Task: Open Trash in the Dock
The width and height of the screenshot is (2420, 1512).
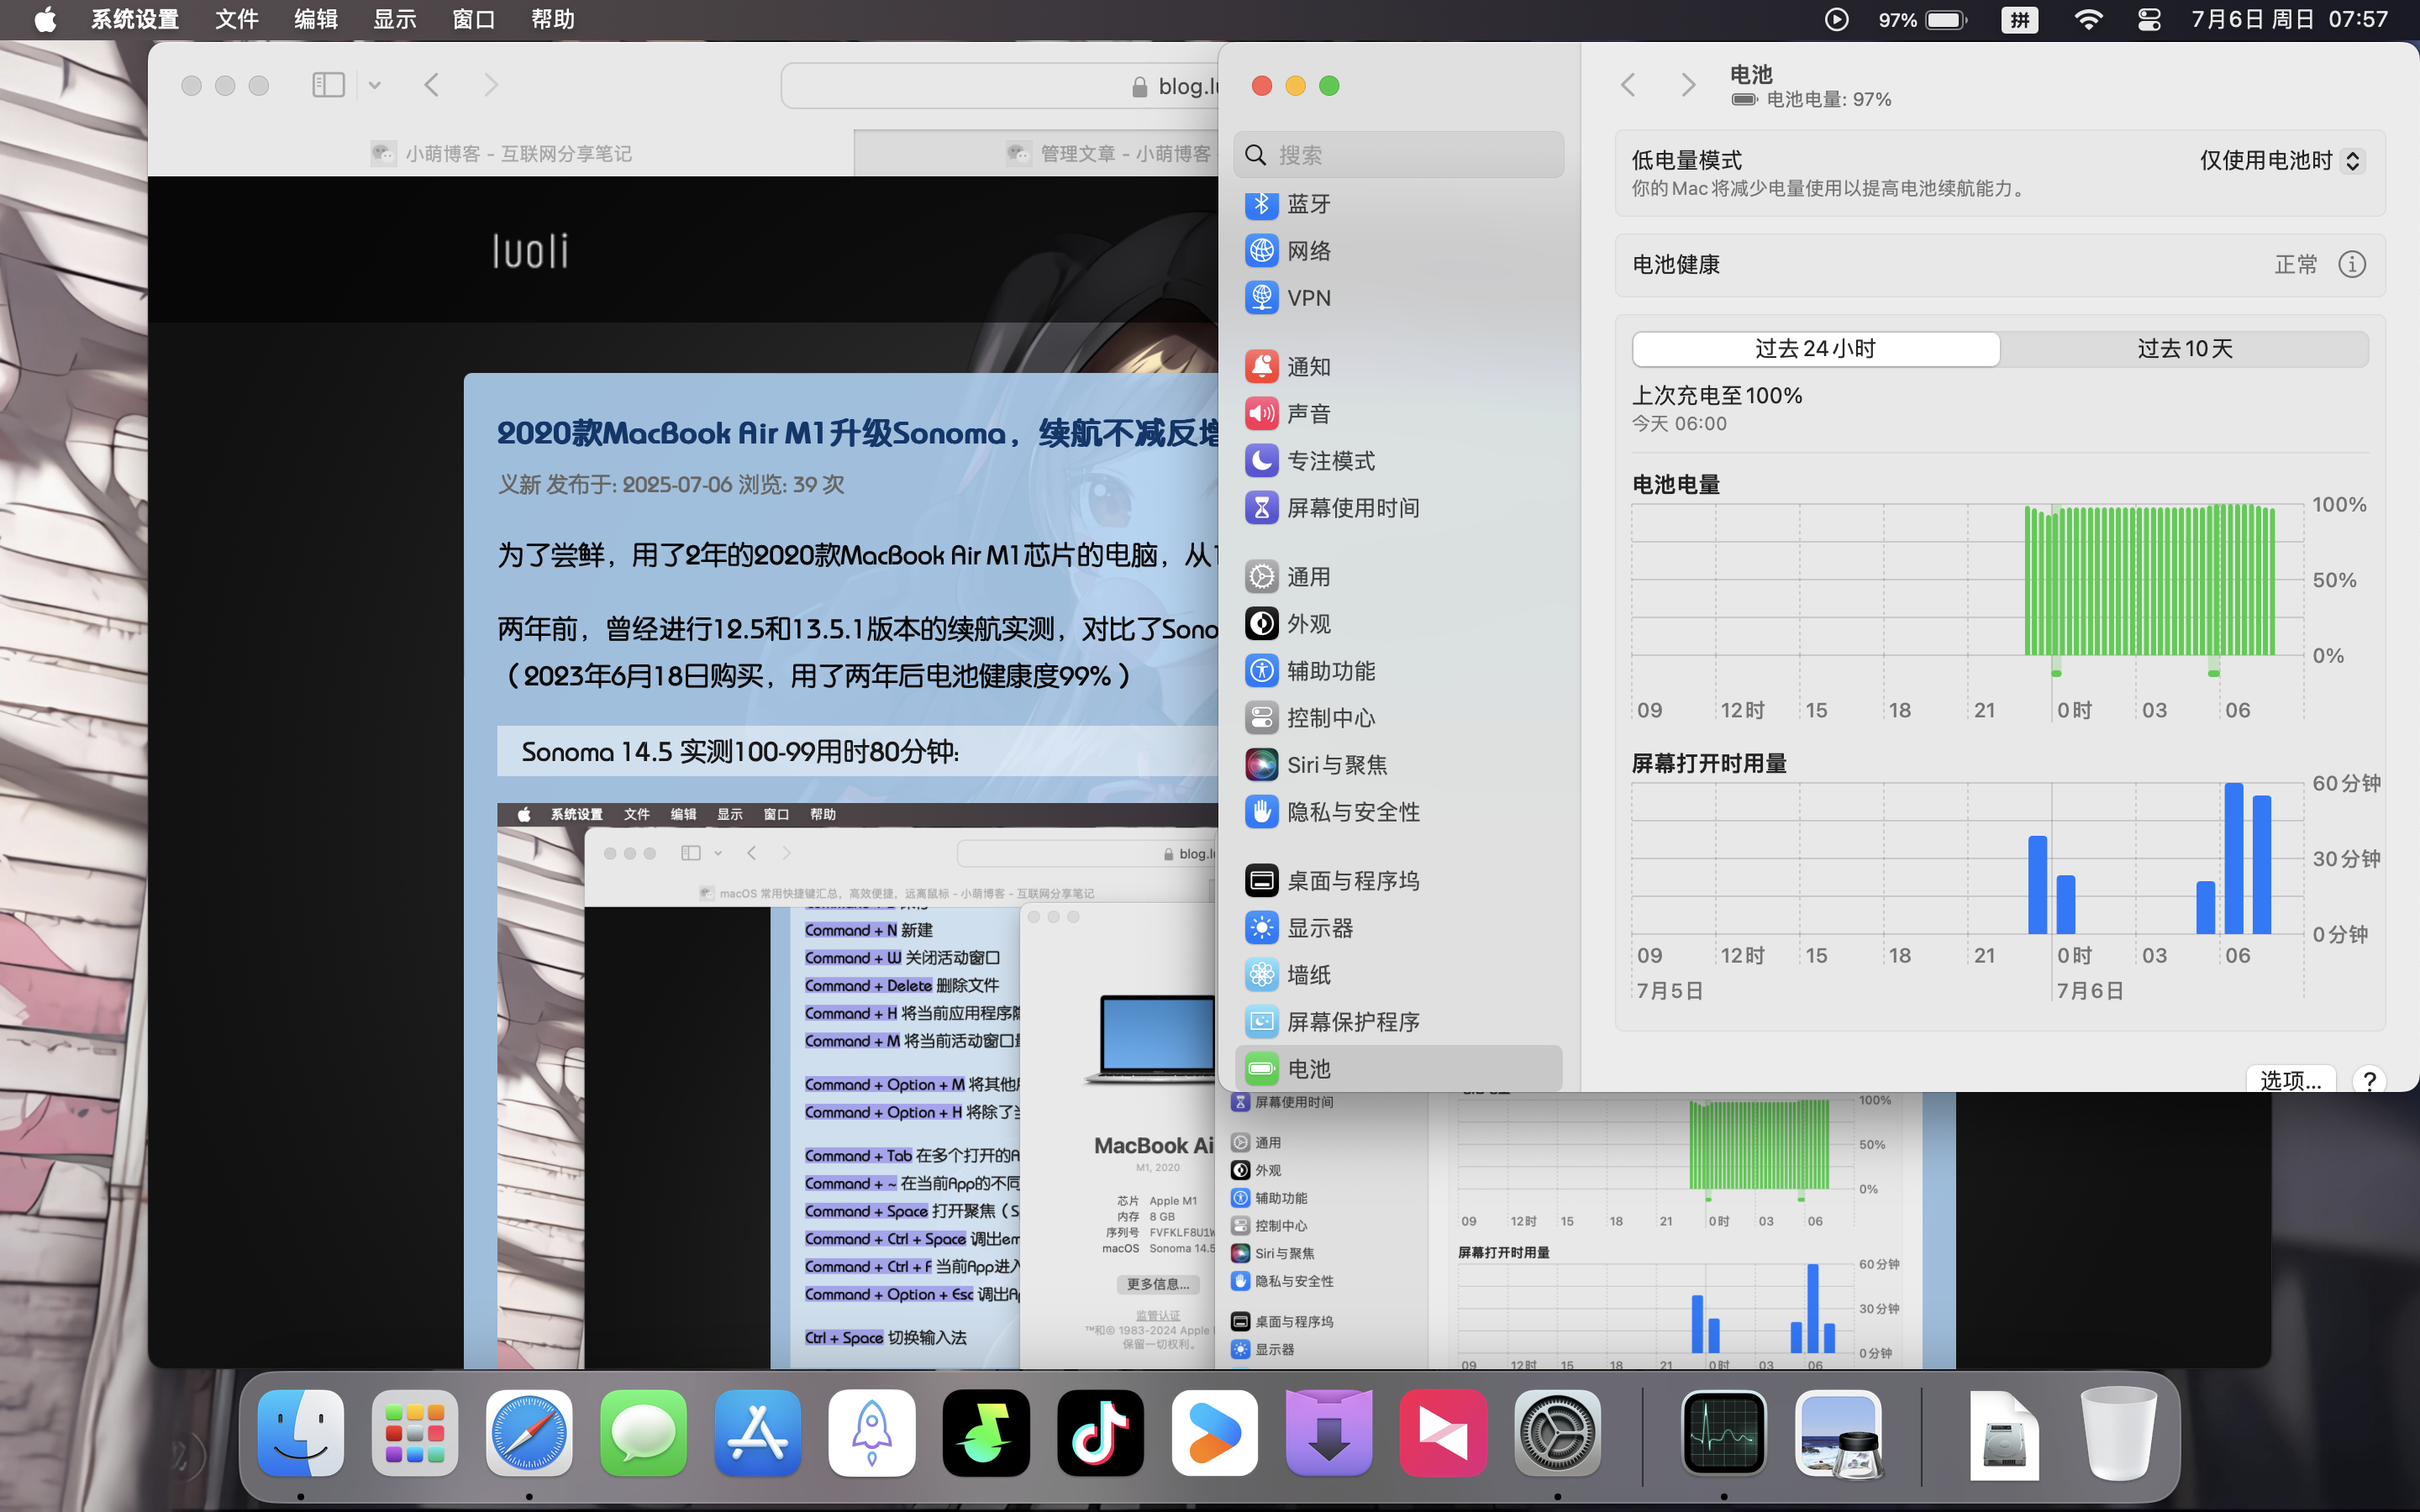Action: tap(2118, 1433)
